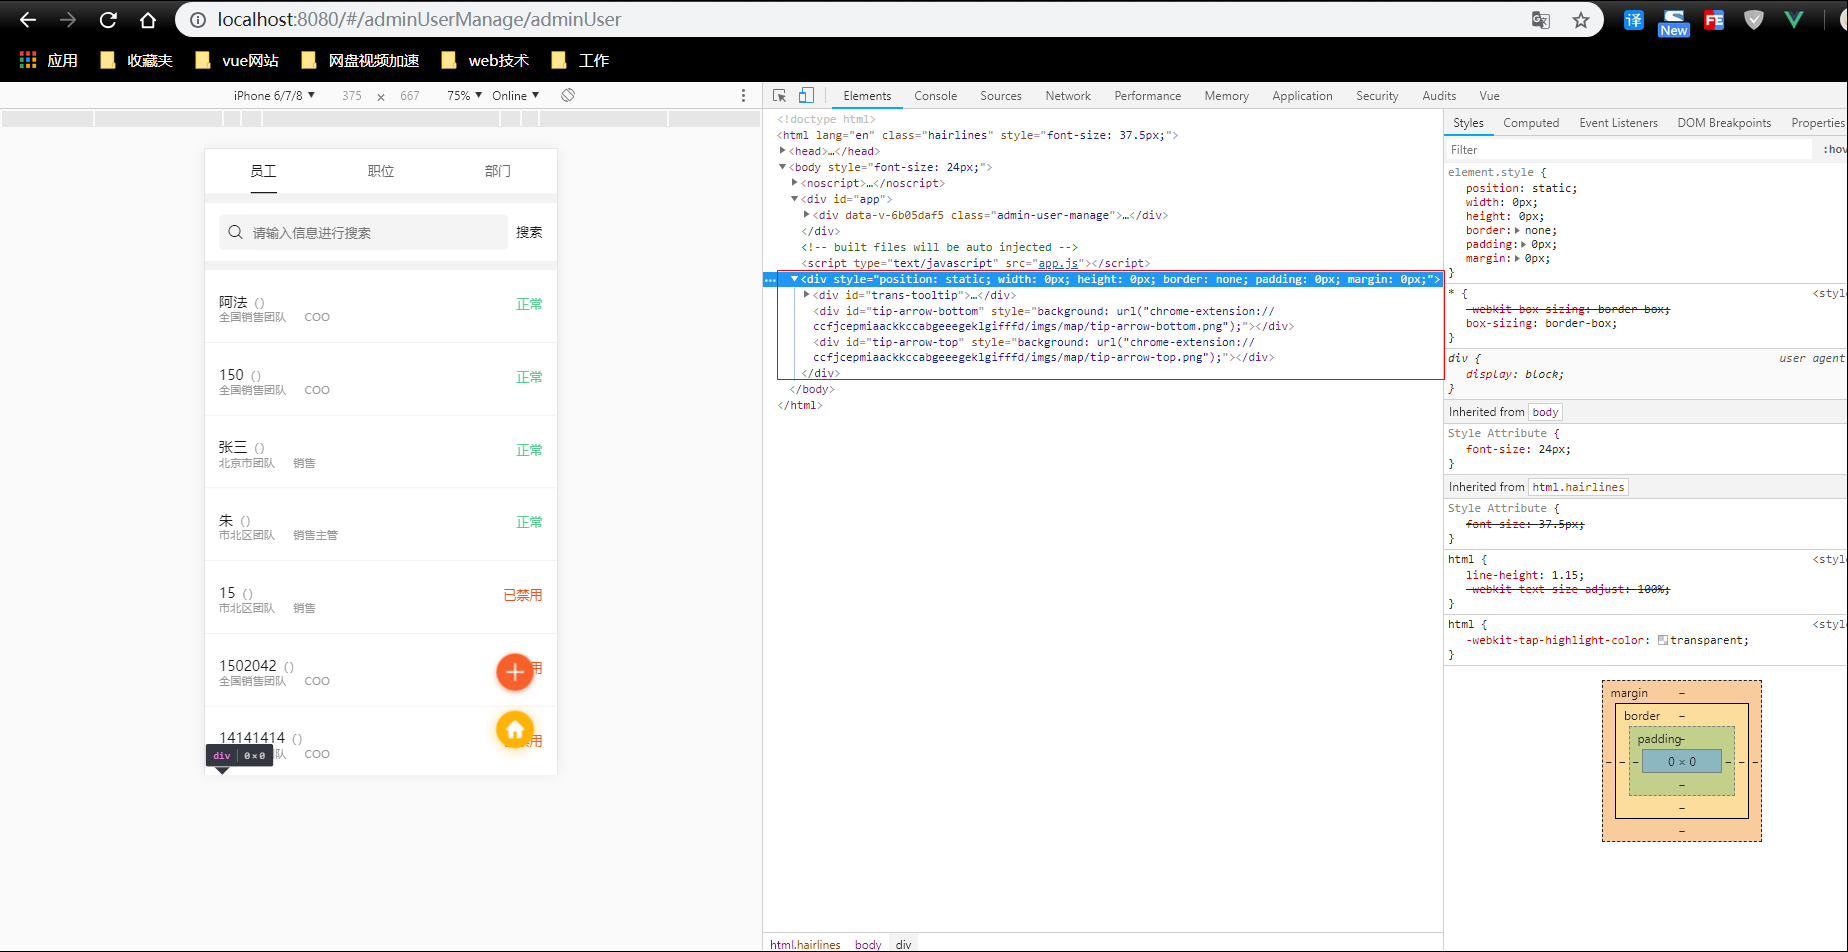The image size is (1848, 952).
Task: Toggle the device toolbar icon
Action: 806,96
